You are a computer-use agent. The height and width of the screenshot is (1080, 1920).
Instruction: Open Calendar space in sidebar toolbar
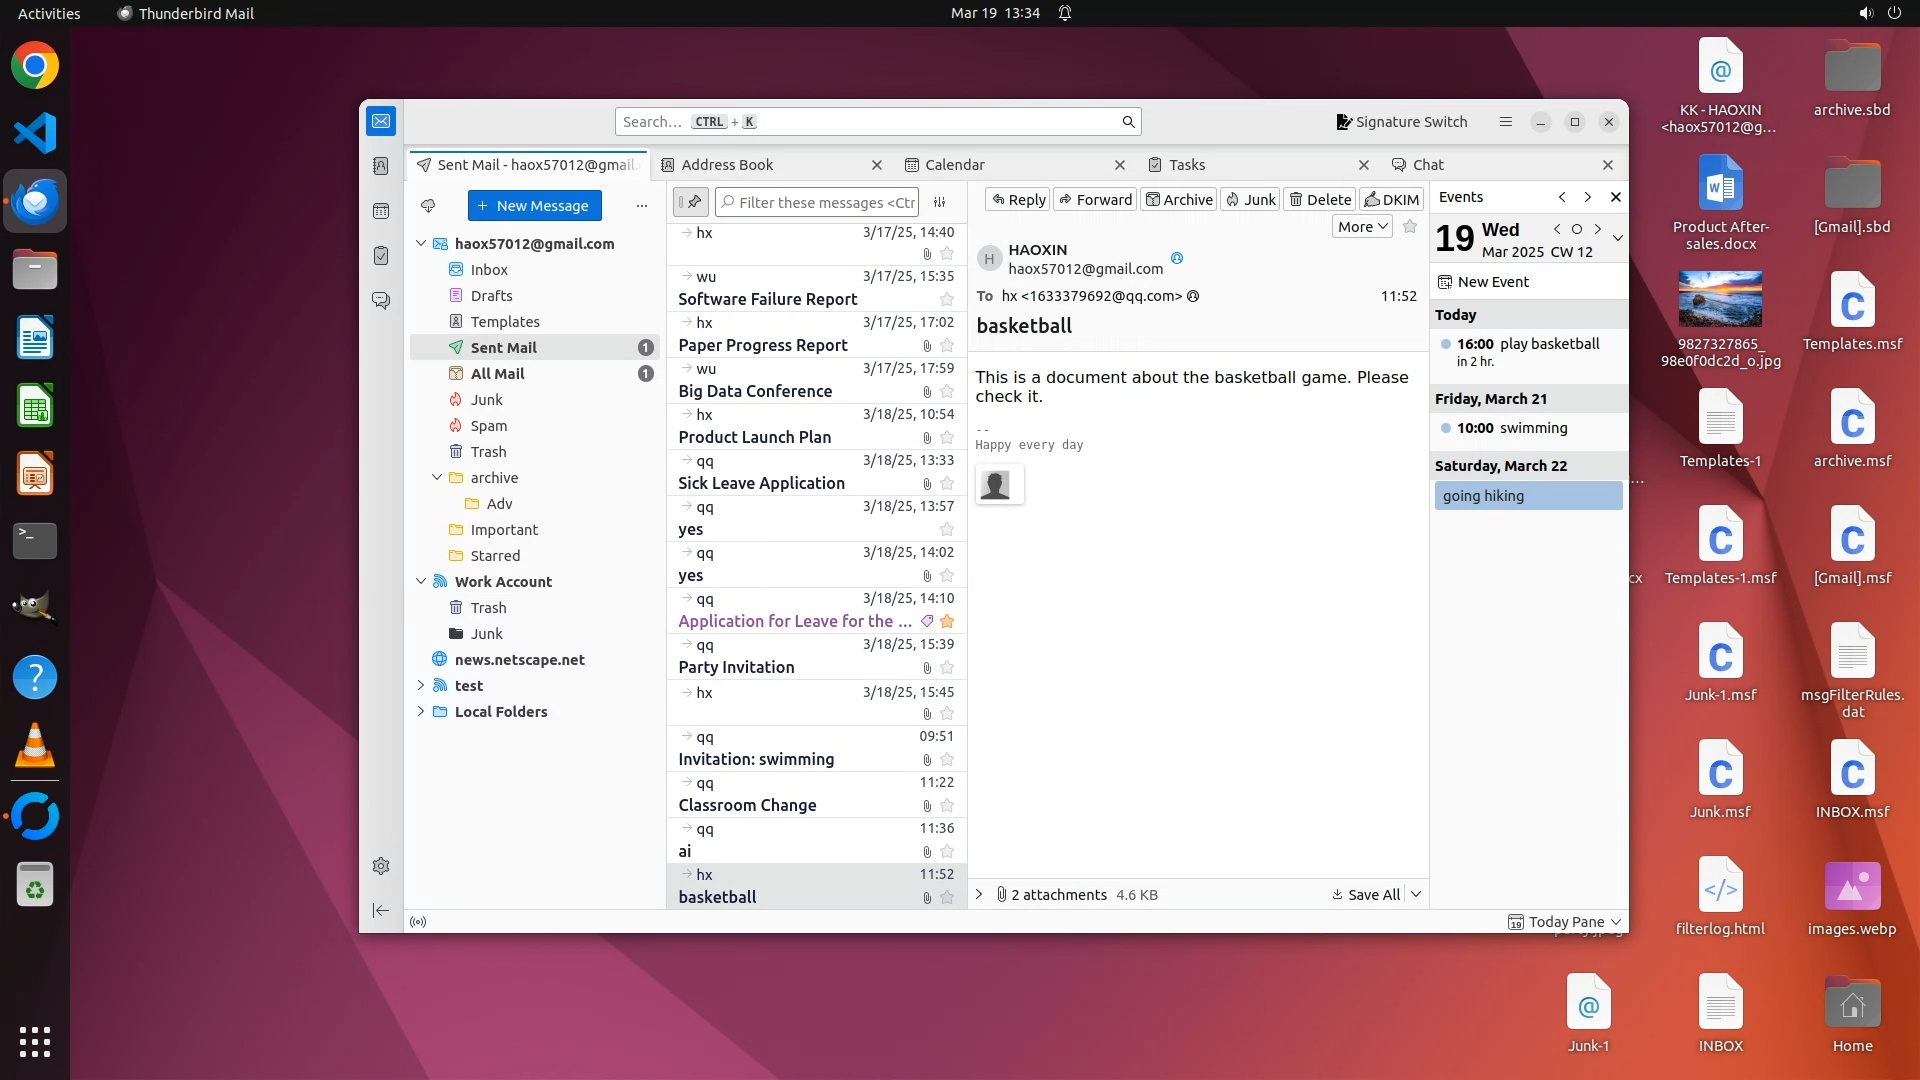tap(381, 211)
